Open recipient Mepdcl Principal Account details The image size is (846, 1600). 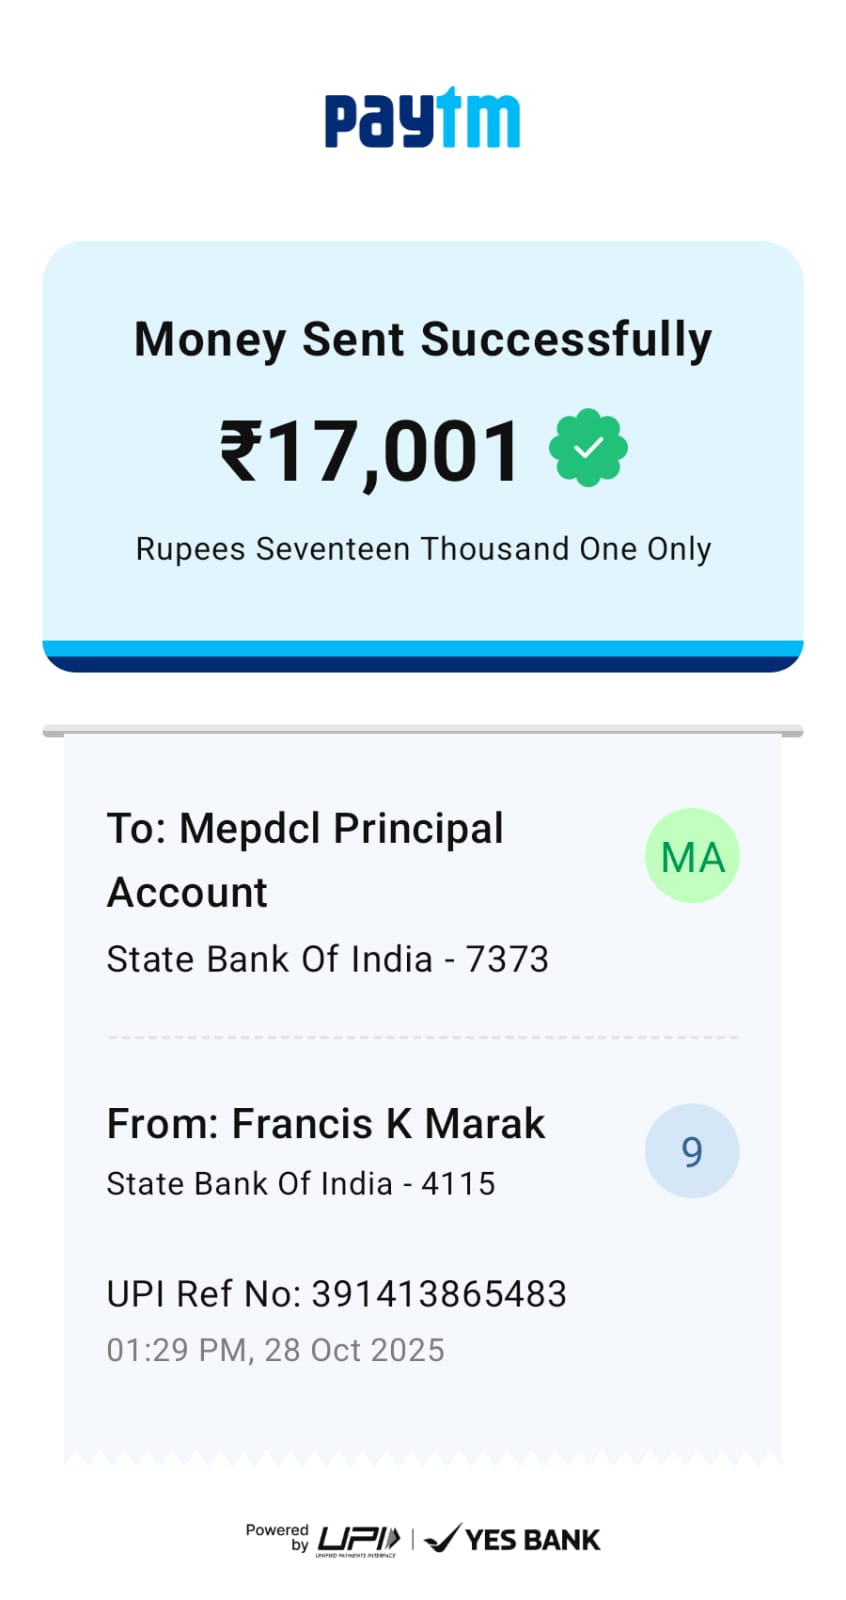[x=305, y=859]
